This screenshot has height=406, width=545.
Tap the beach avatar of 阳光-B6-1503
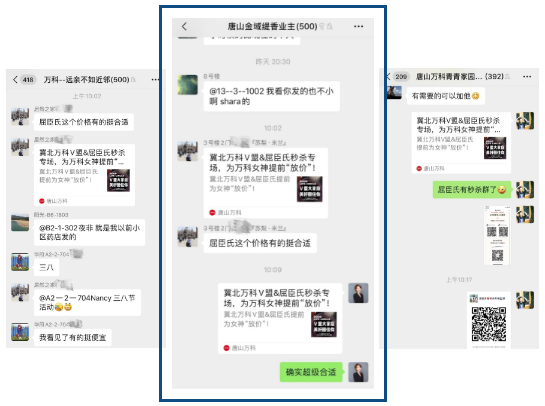click(x=20, y=222)
